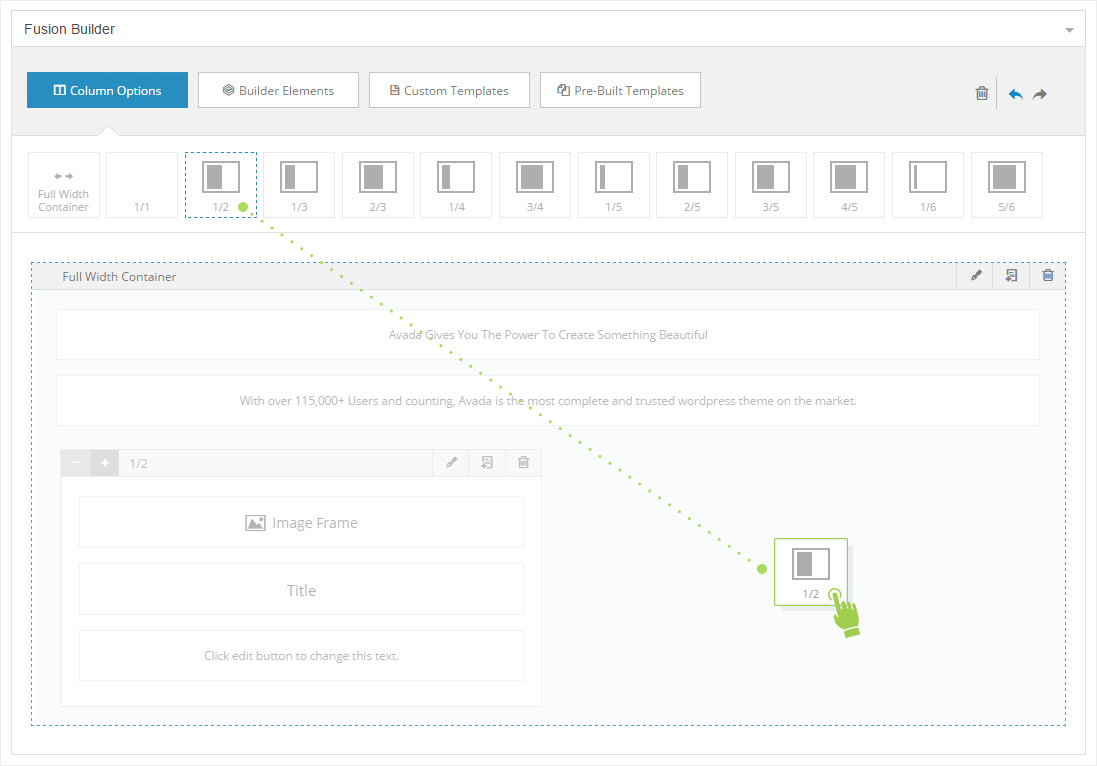The image size is (1097, 766).
Task: Click the Image Frame element
Action: (x=301, y=523)
